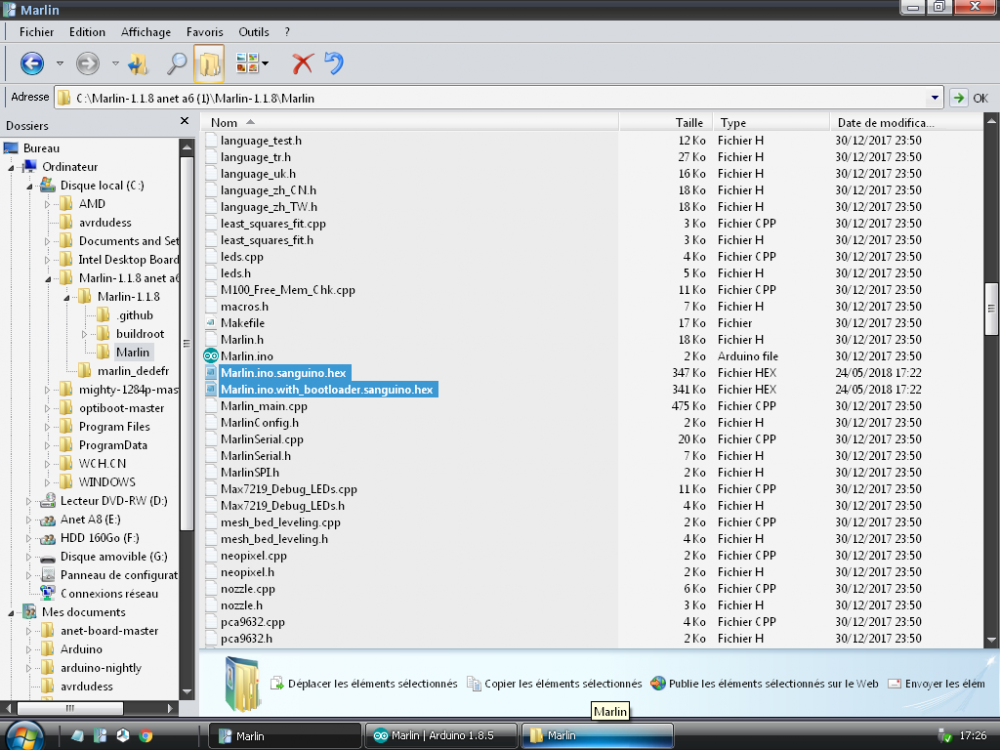The image size is (1000, 750).
Task: Click the Back navigation arrow
Action: 32,63
